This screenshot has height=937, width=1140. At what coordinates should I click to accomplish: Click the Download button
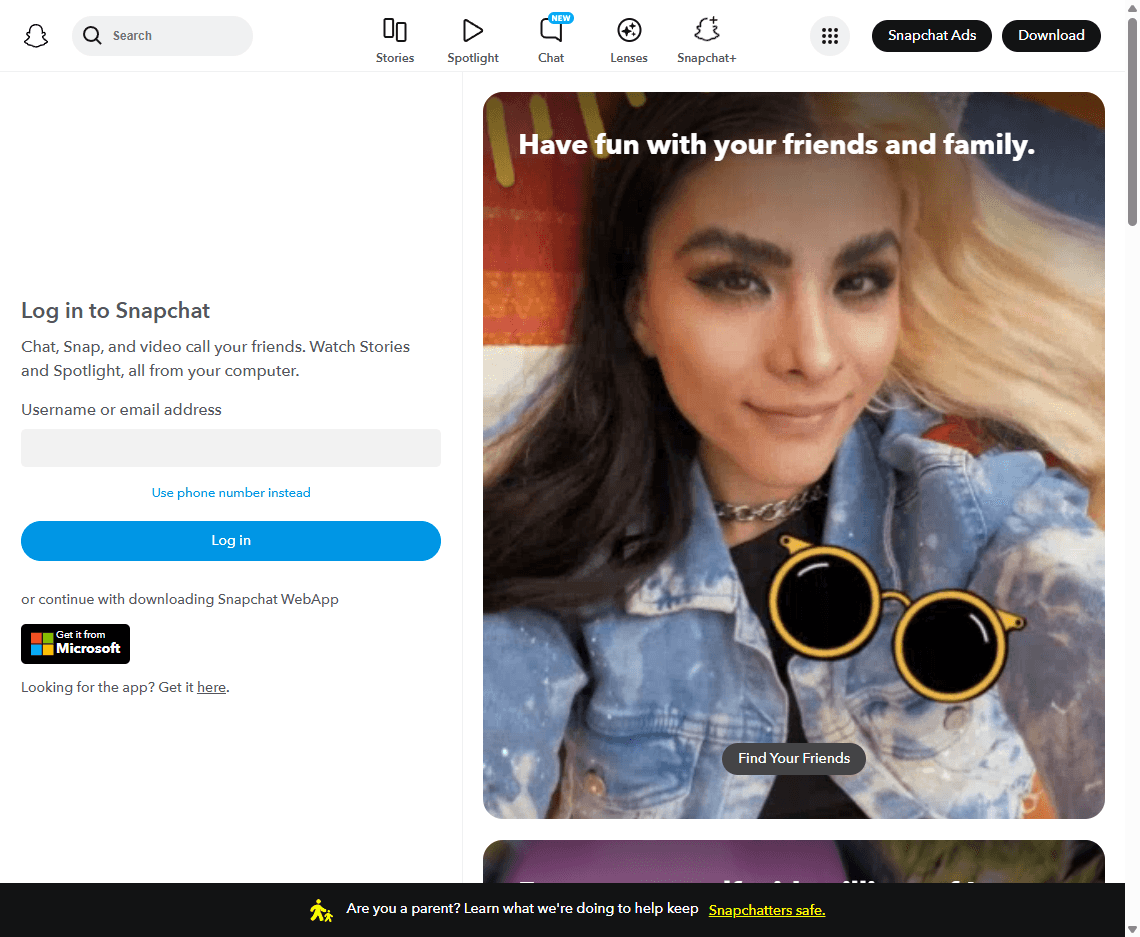point(1051,36)
